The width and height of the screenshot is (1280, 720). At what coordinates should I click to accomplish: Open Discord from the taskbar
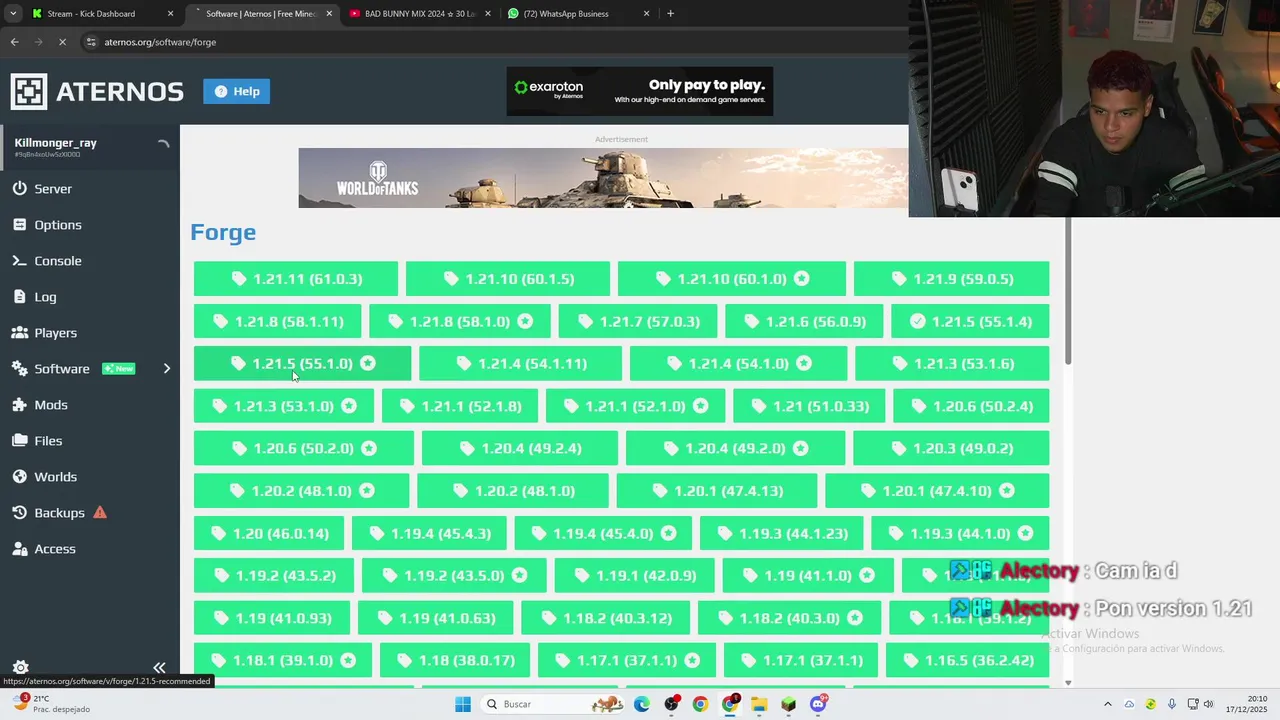[818, 704]
